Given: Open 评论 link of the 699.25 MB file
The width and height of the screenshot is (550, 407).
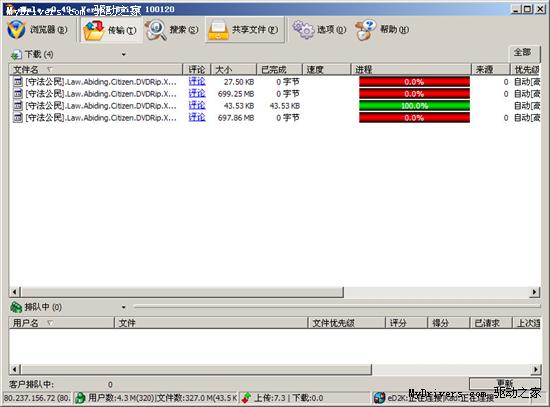Looking at the screenshot, I should click(x=197, y=94).
